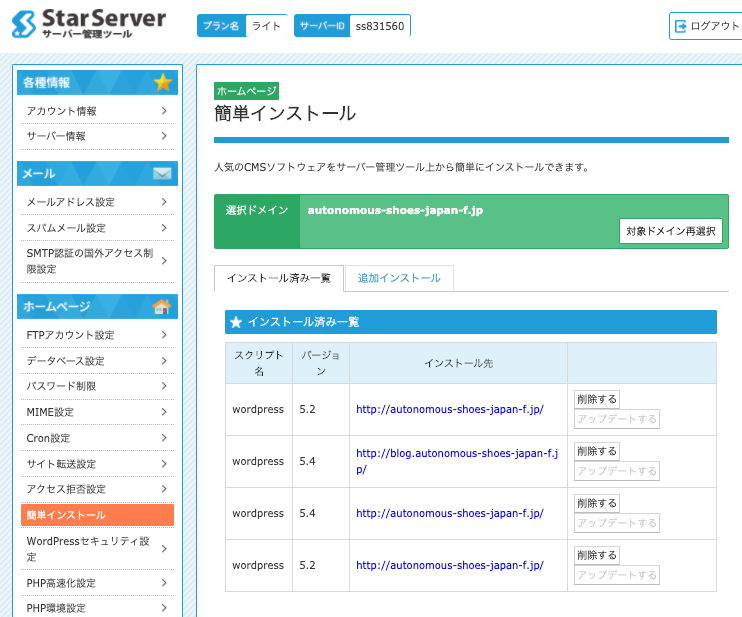Click the envelope icon in メール header
The image size is (742, 617).
[162, 174]
